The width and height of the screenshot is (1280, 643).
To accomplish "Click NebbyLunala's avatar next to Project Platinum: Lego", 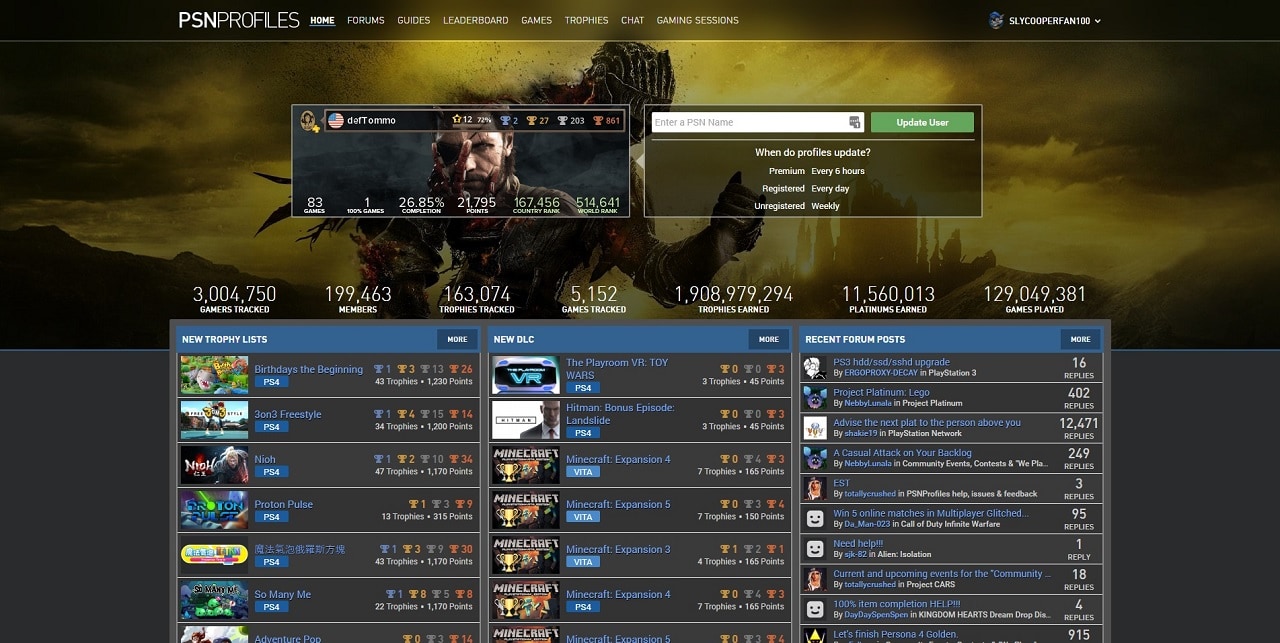I will click(x=812, y=397).
